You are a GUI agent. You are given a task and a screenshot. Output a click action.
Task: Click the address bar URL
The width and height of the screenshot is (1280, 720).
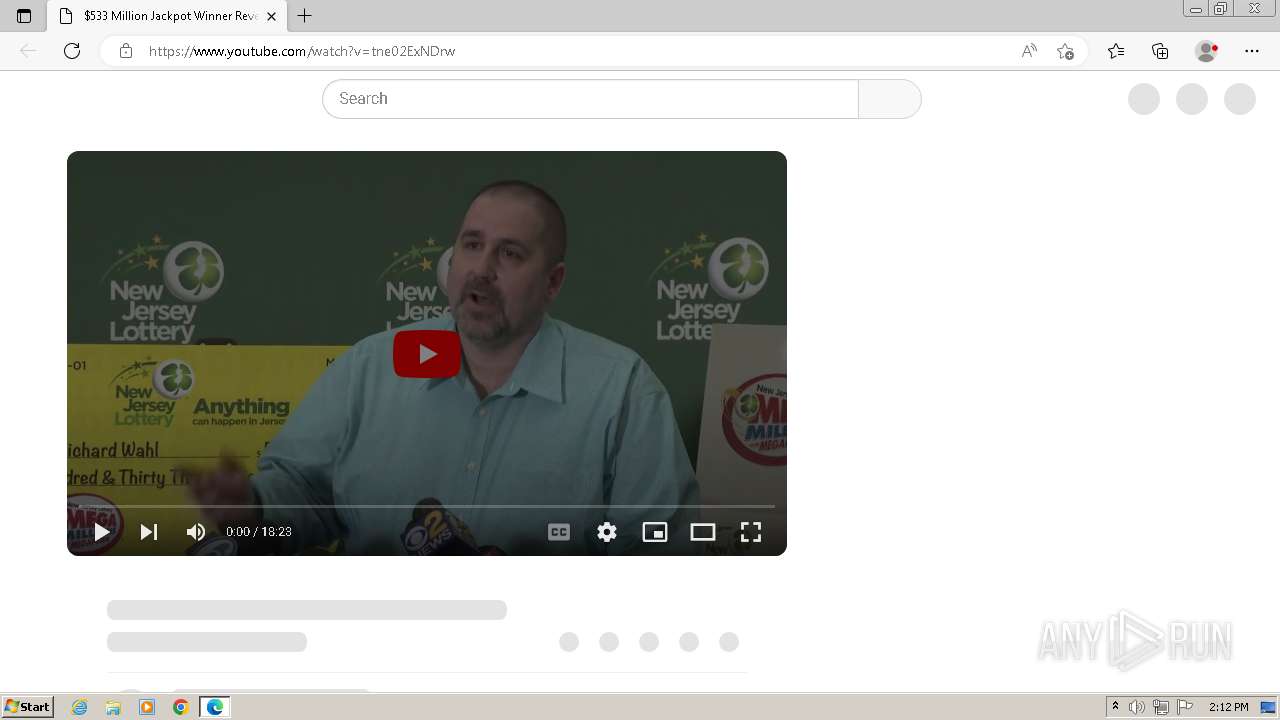pyautogui.click(x=302, y=51)
